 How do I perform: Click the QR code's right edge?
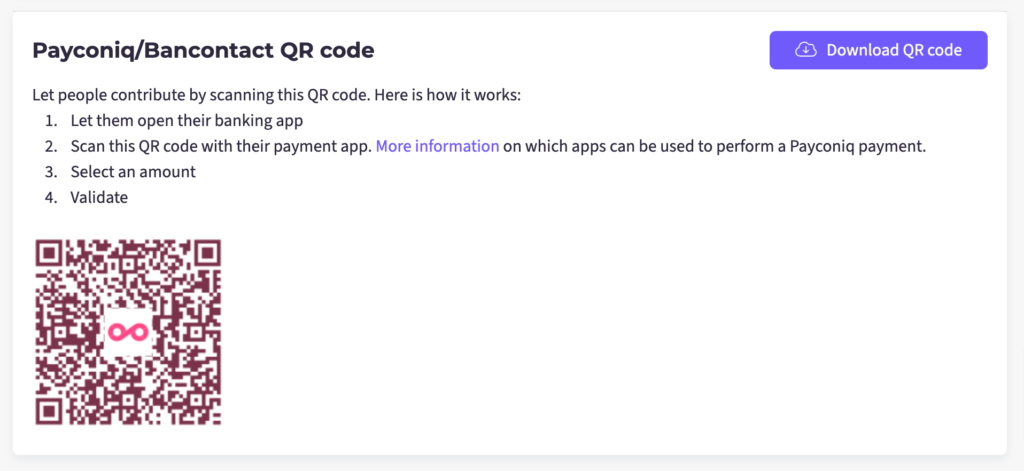218,332
